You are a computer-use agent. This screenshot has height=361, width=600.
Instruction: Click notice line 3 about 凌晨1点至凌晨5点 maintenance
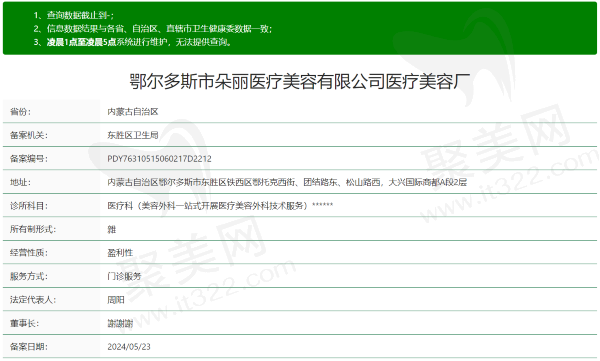[132, 42]
